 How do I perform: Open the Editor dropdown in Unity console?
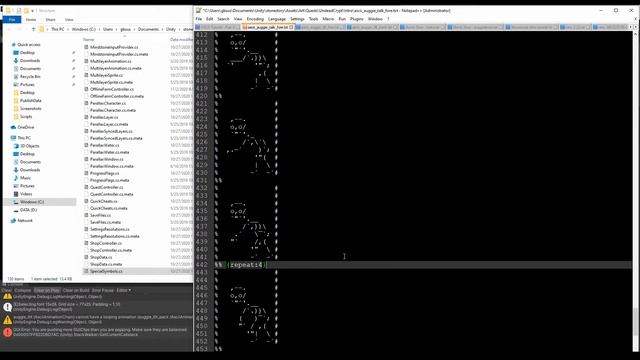[x=124, y=290]
